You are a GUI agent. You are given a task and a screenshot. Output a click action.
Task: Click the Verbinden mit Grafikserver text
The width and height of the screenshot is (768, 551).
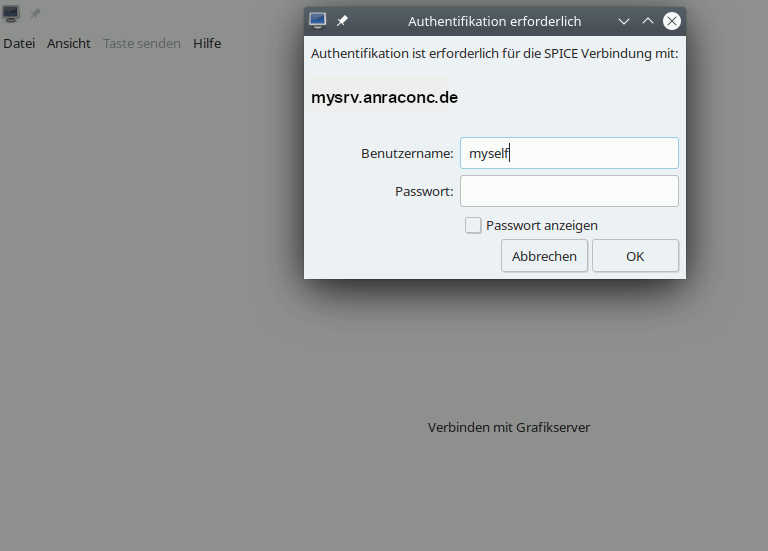[x=509, y=428]
